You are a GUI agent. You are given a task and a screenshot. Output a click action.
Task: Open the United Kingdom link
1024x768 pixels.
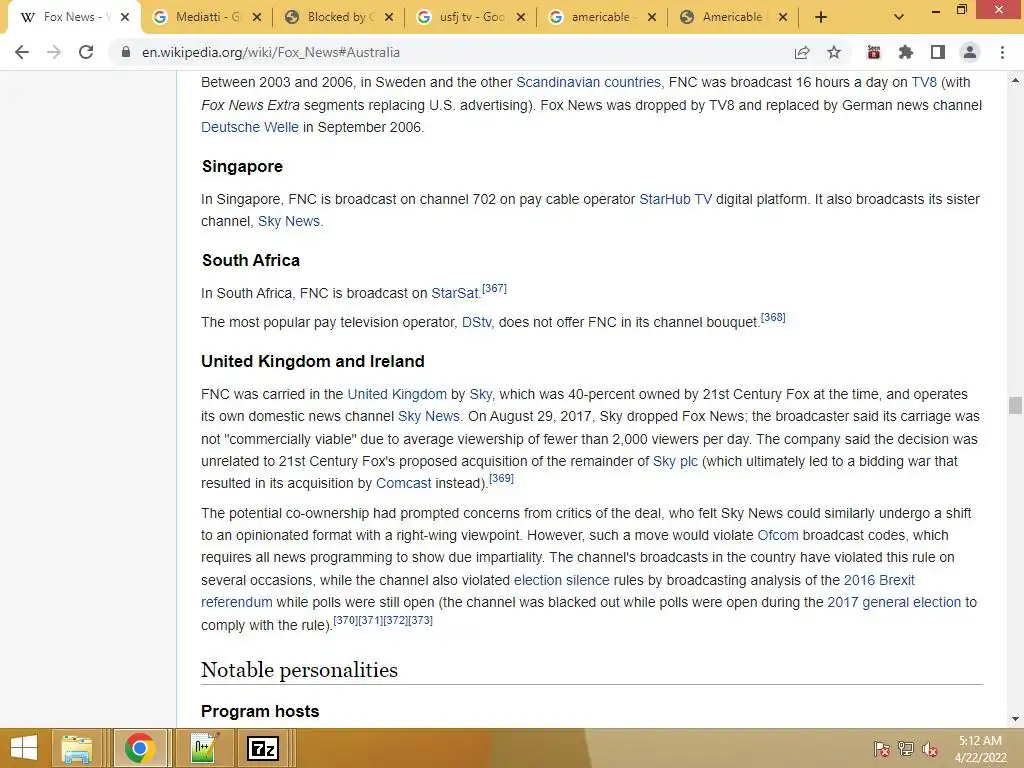tap(397, 394)
